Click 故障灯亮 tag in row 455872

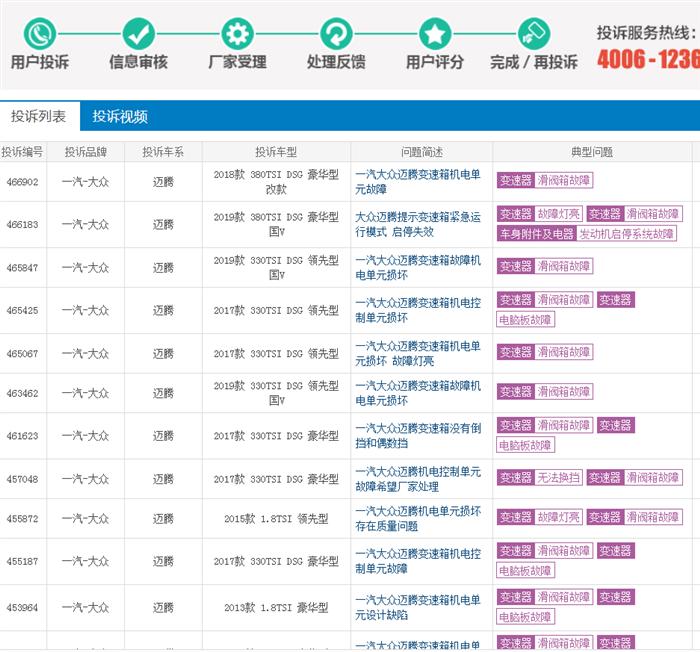(558, 517)
